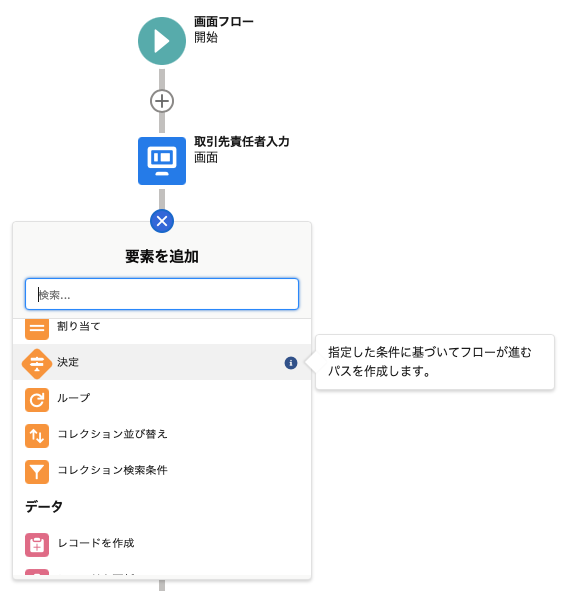The height and width of the screenshot is (591, 570).
Task: Add element via plus circle below Start
Action: point(162,101)
